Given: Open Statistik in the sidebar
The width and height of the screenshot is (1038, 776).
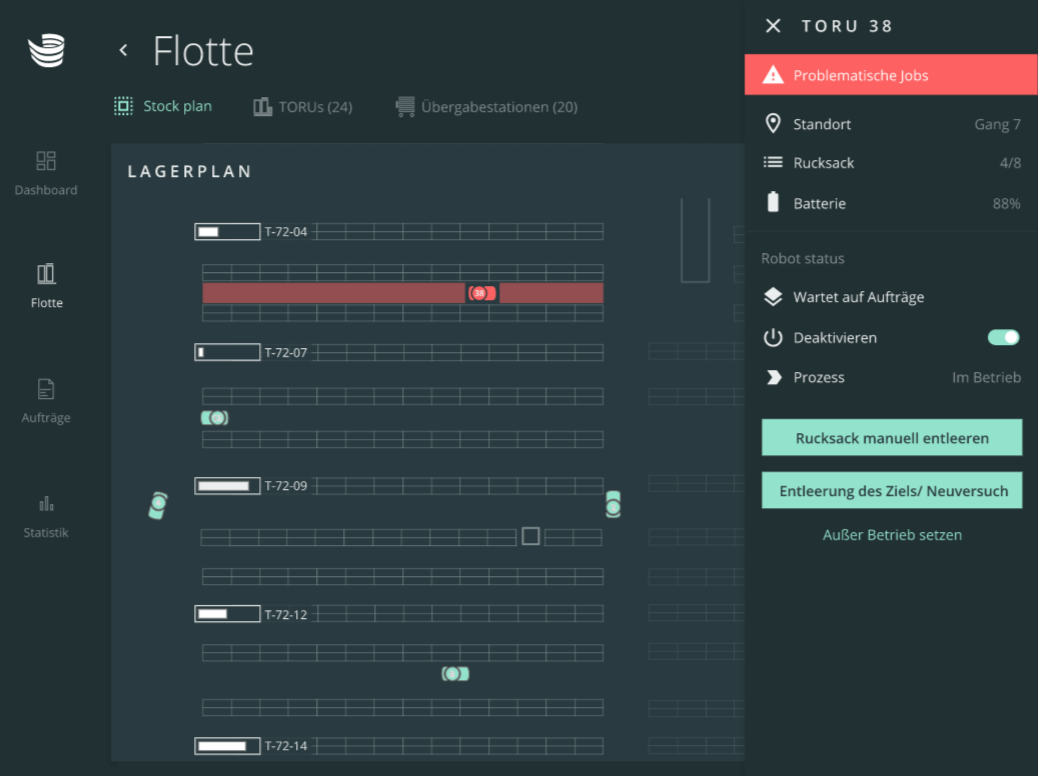Looking at the screenshot, I should click(46, 516).
